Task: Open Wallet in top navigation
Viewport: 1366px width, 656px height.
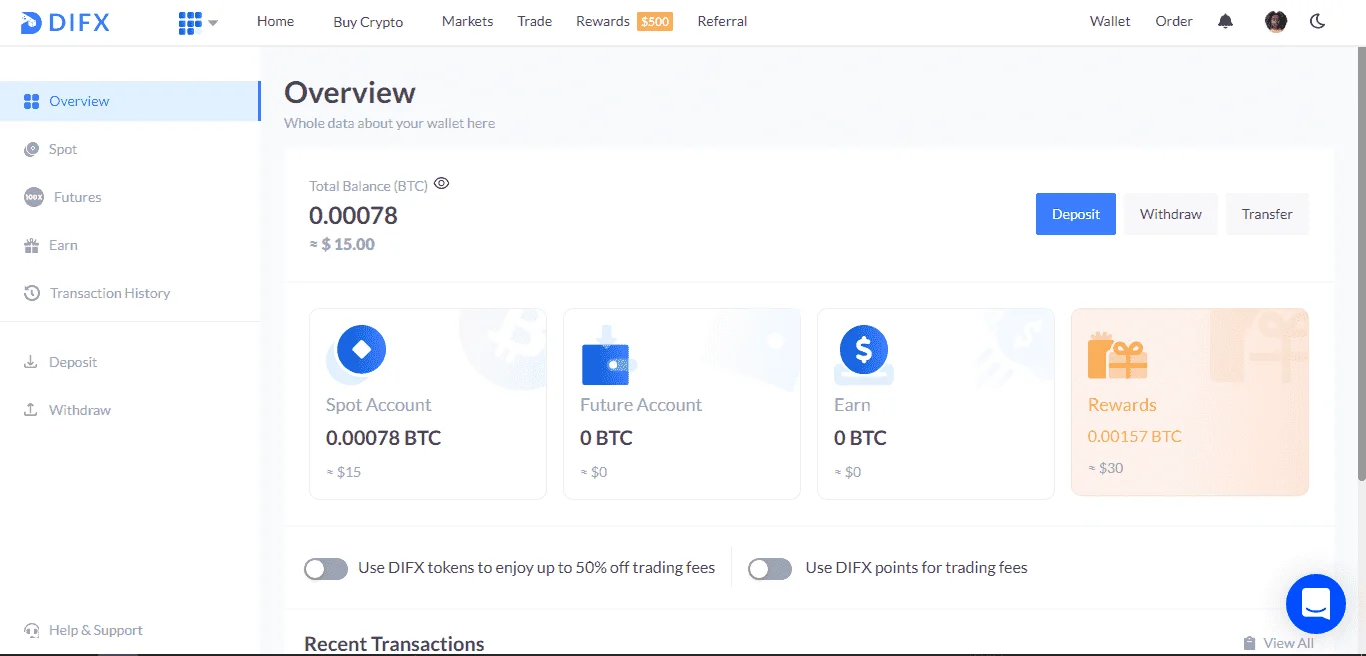Action: click(1110, 21)
